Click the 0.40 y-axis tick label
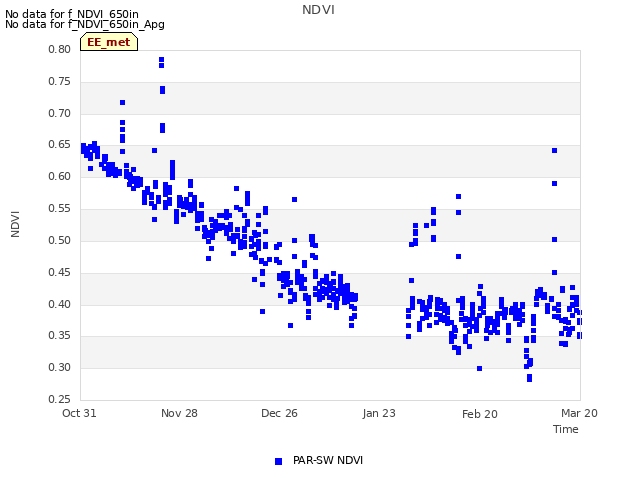The image size is (640, 480). tap(60, 304)
